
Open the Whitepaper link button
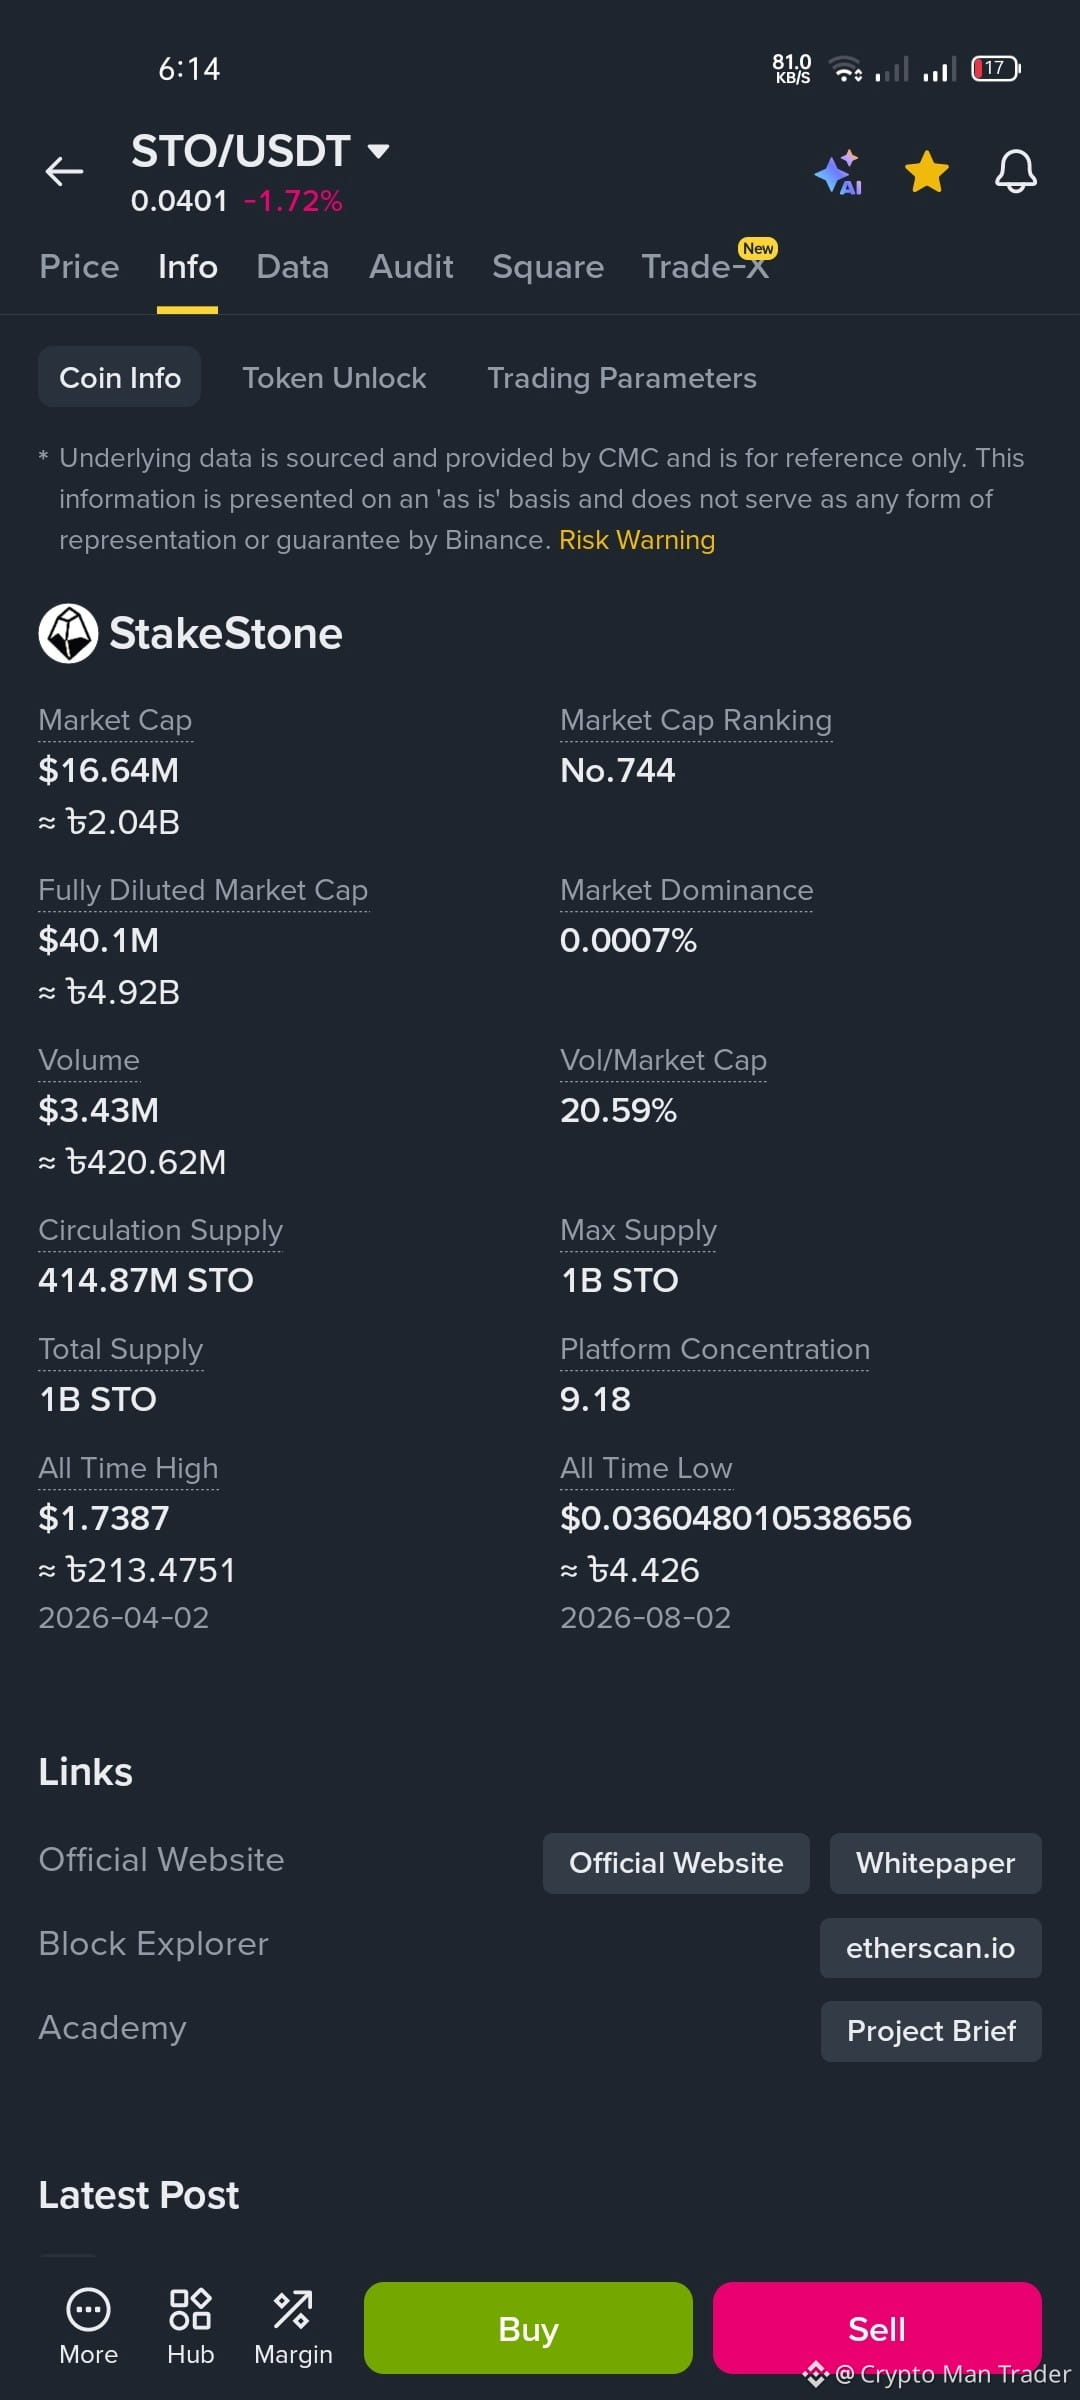tap(936, 1863)
